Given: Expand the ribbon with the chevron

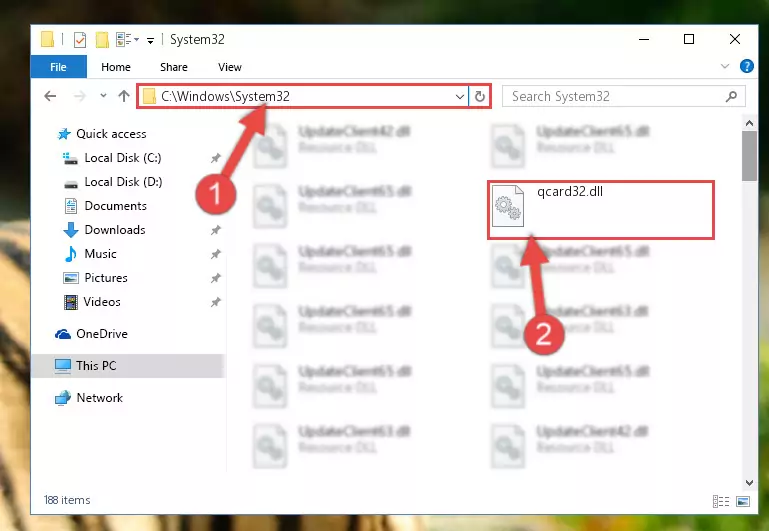Looking at the screenshot, I should 724,66.
